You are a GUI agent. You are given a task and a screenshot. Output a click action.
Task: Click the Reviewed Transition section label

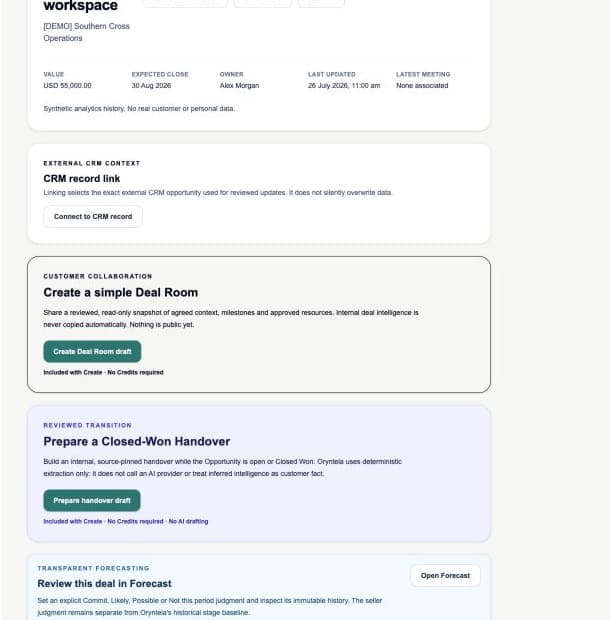click(x=87, y=425)
